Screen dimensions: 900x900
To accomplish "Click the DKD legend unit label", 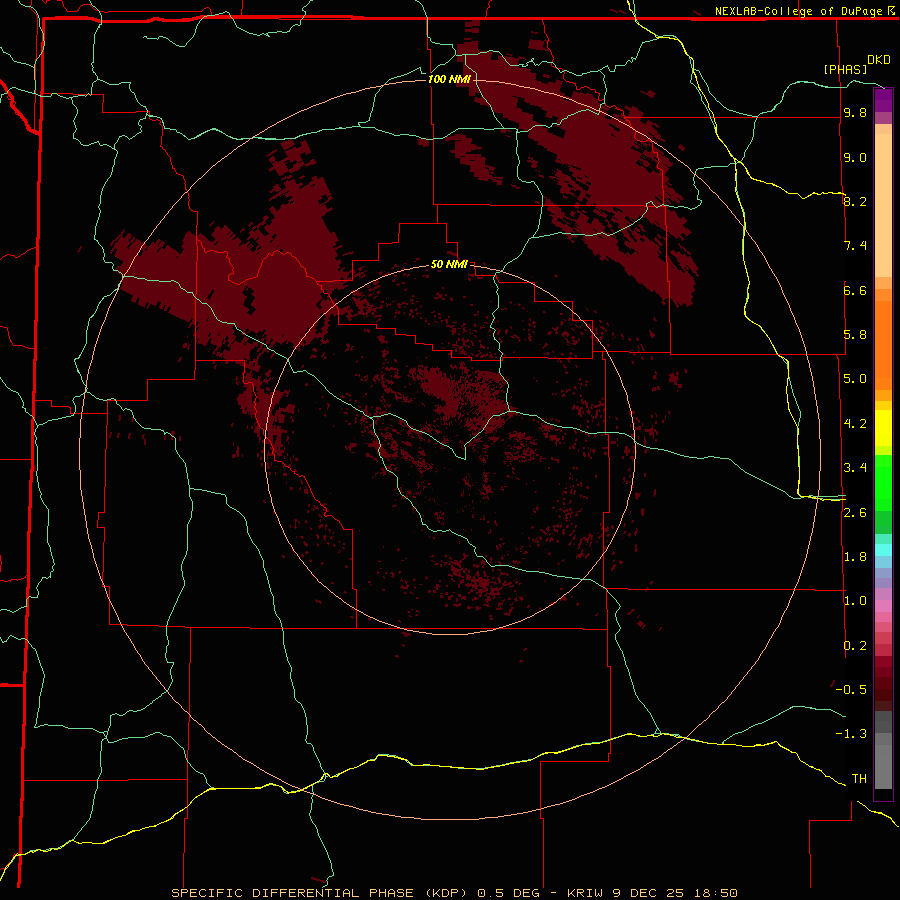I will click(x=878, y=60).
